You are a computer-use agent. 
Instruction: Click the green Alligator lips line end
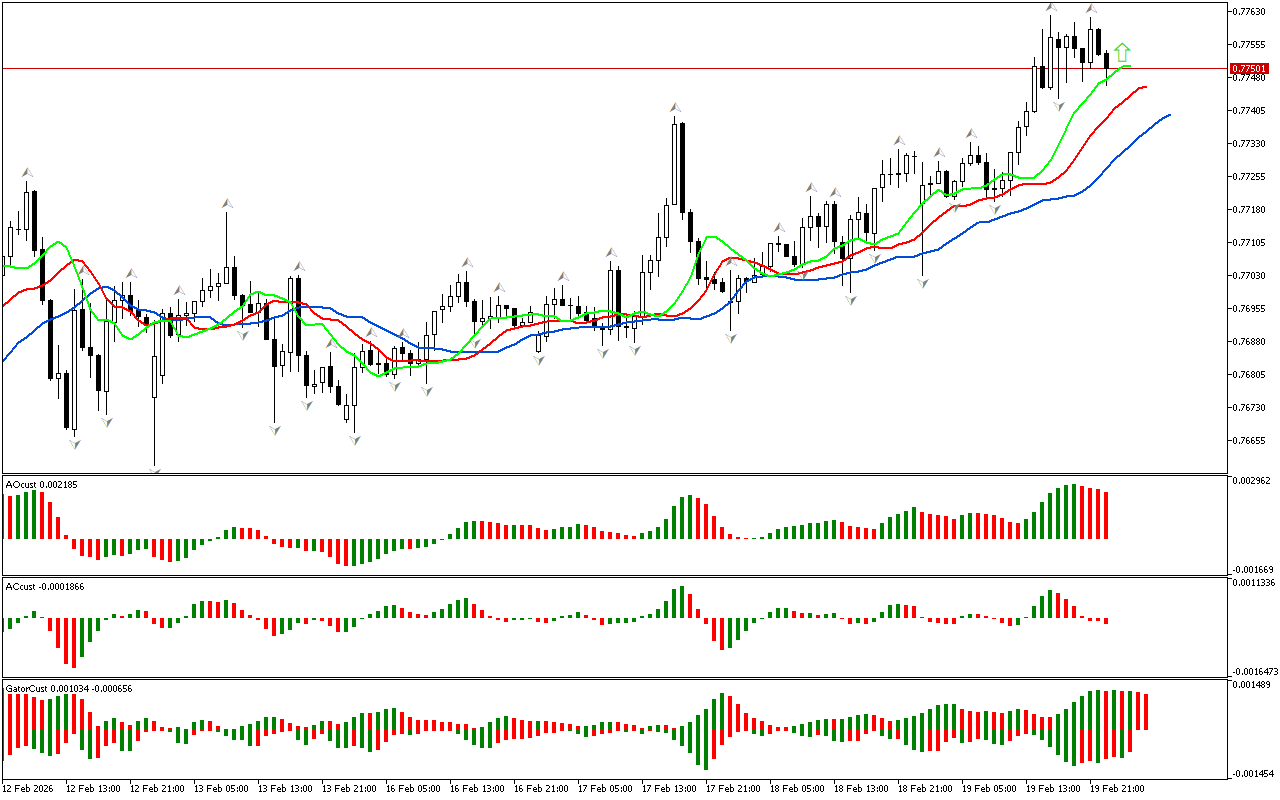pos(1129,67)
